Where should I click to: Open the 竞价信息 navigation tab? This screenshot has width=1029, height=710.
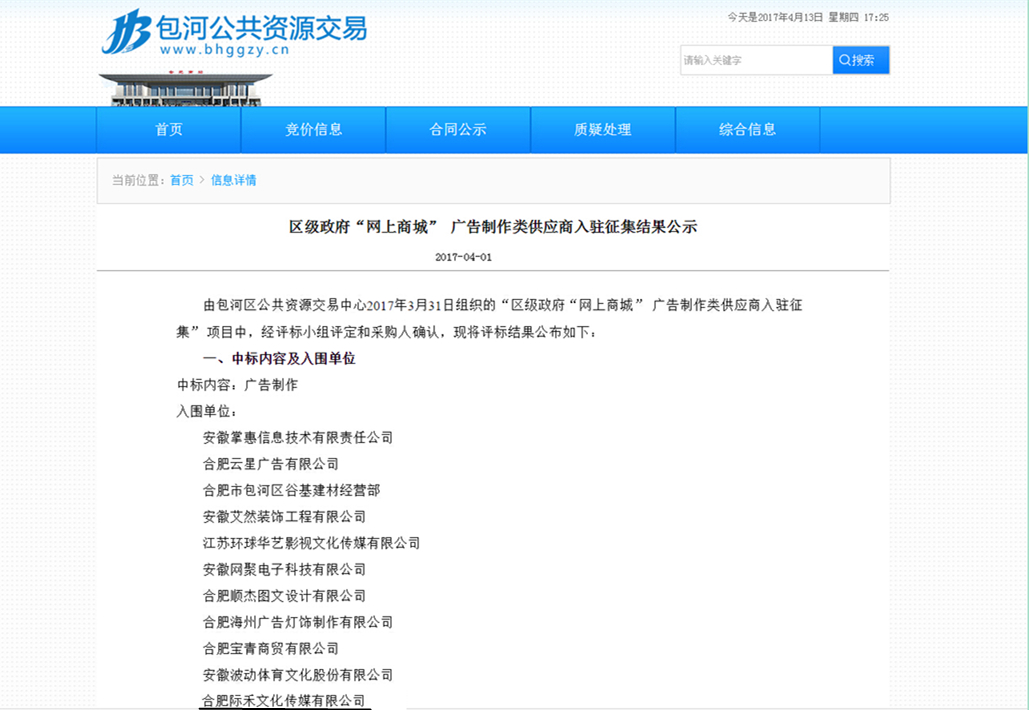tap(314, 129)
